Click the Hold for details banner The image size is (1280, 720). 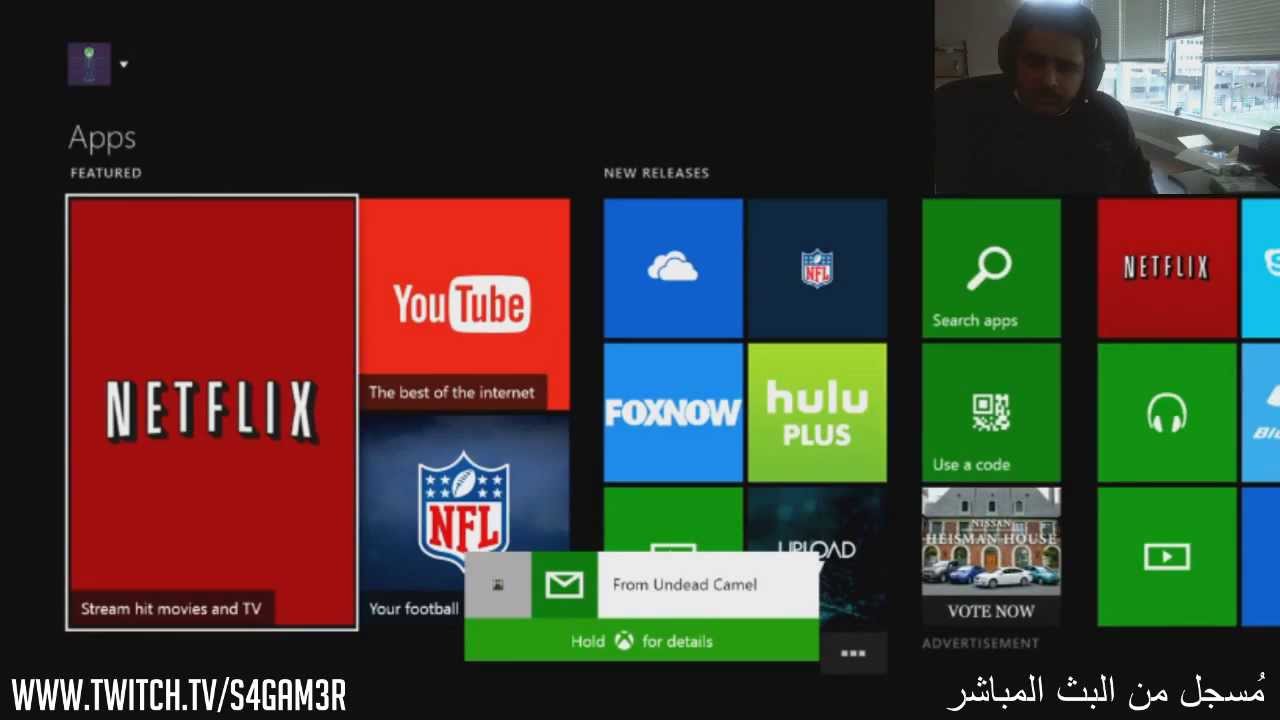[642, 640]
